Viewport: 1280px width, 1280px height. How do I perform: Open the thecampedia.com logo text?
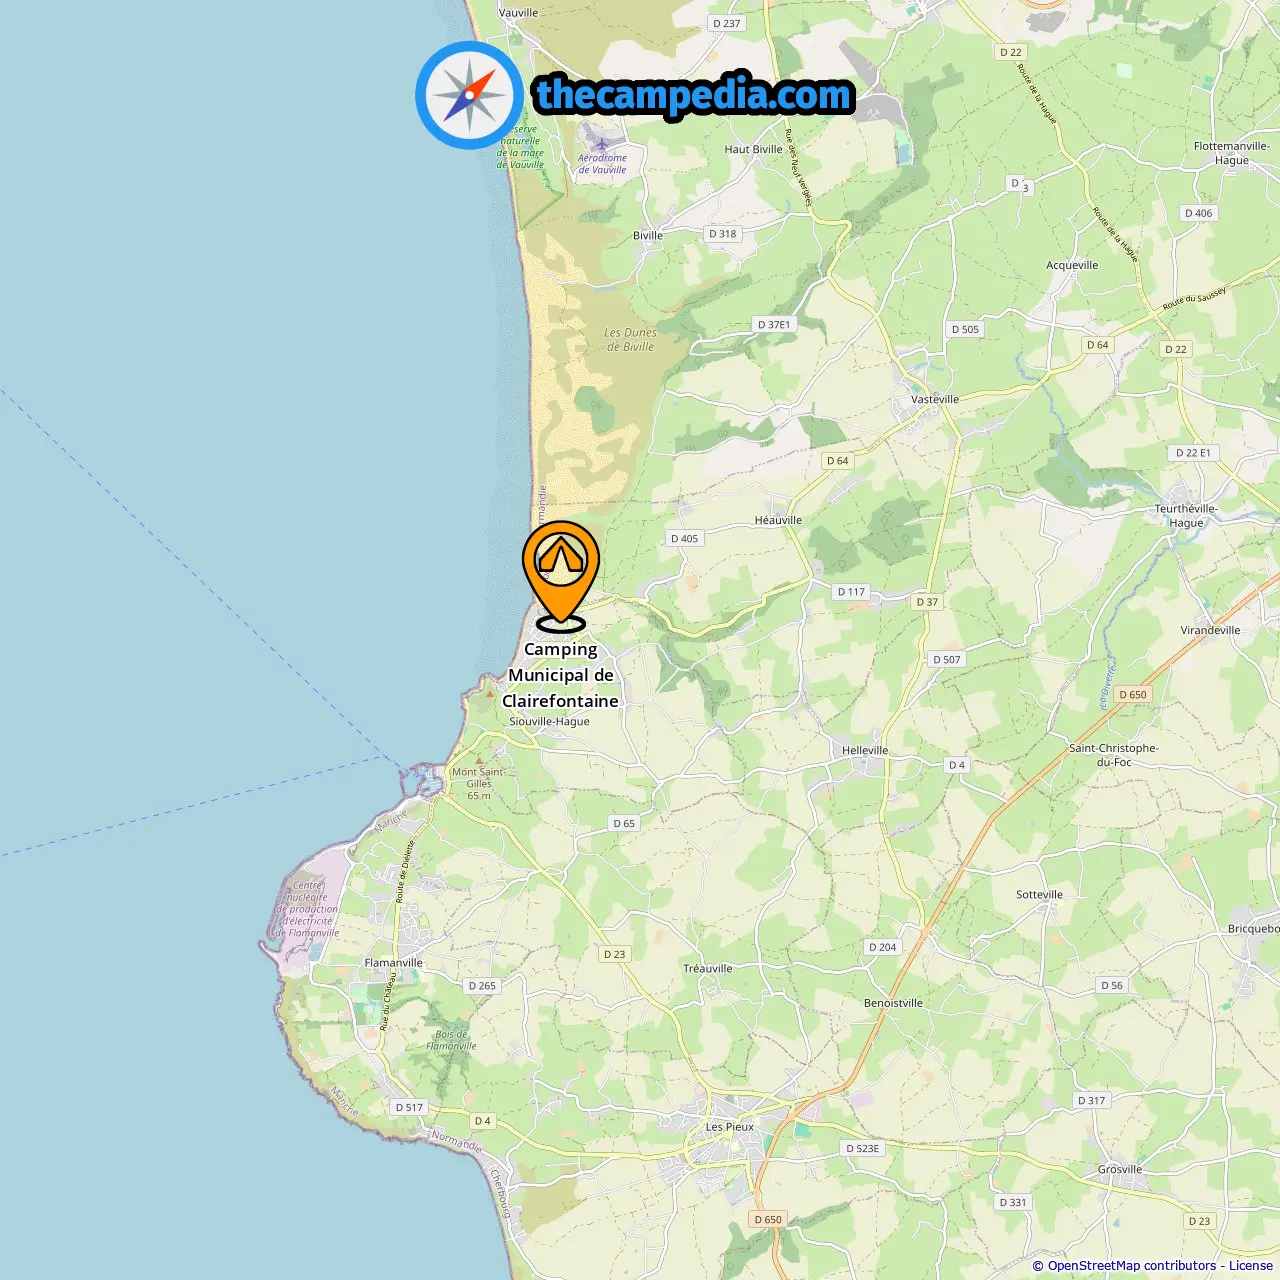click(694, 95)
